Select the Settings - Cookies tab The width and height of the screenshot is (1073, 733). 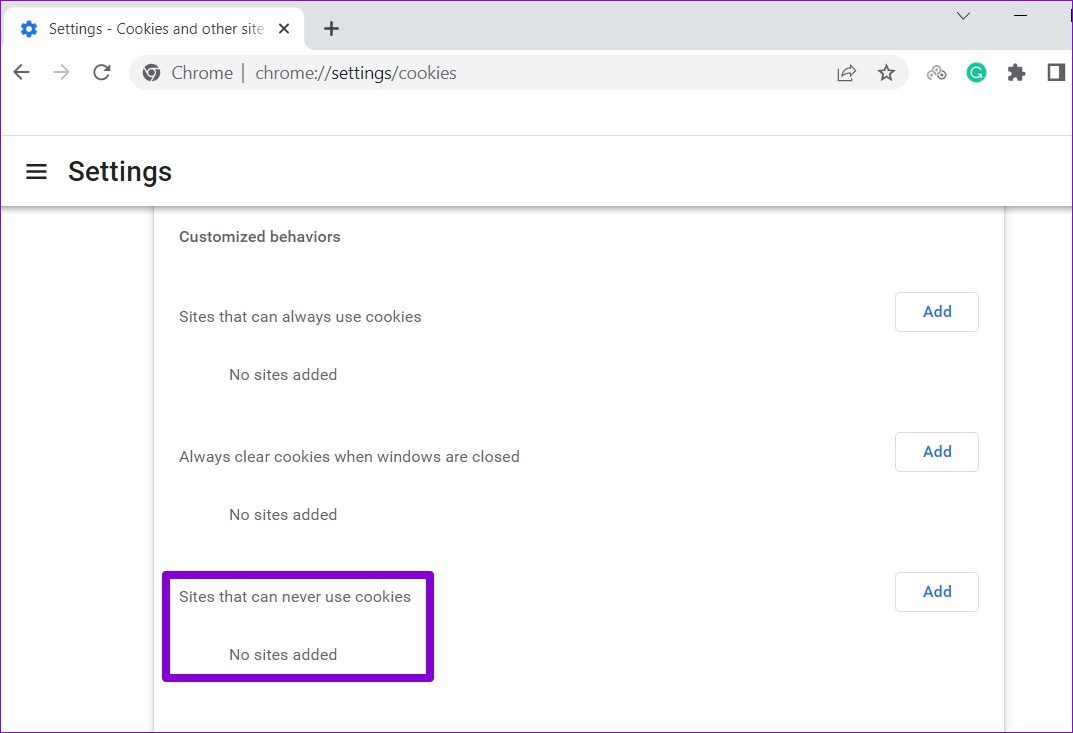tap(154, 29)
